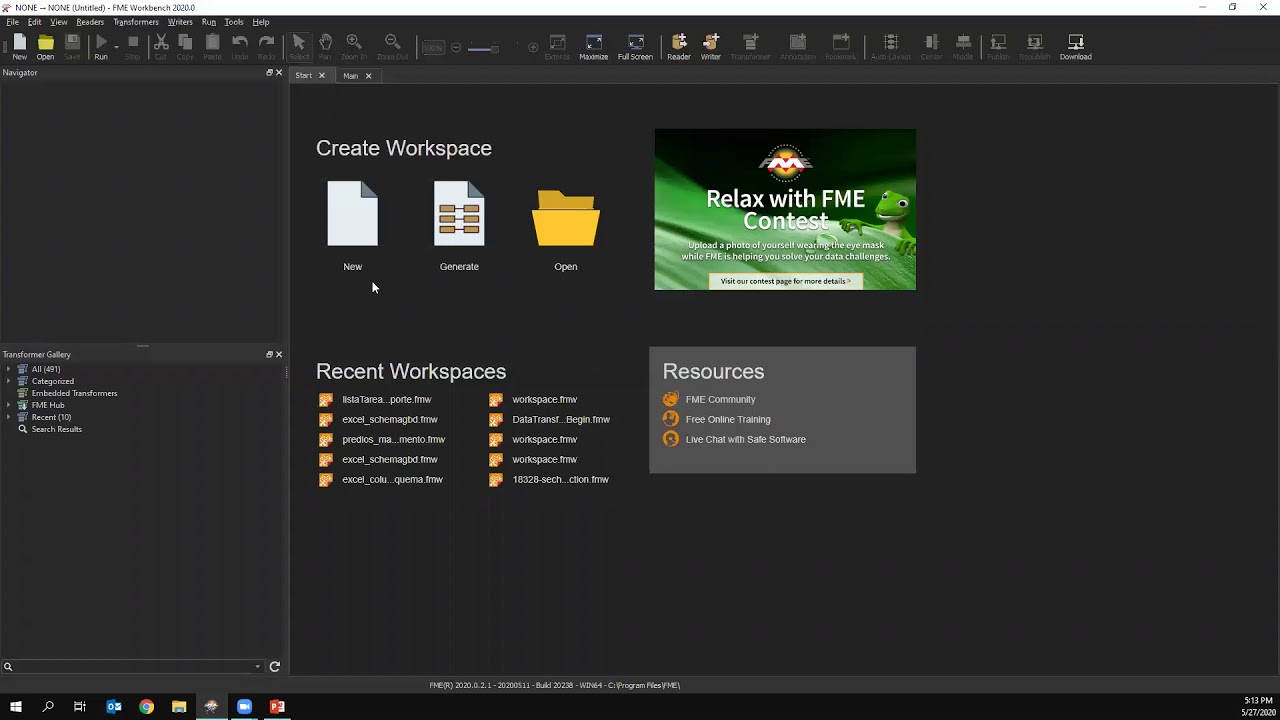Open the Writers menu

[x=180, y=22]
